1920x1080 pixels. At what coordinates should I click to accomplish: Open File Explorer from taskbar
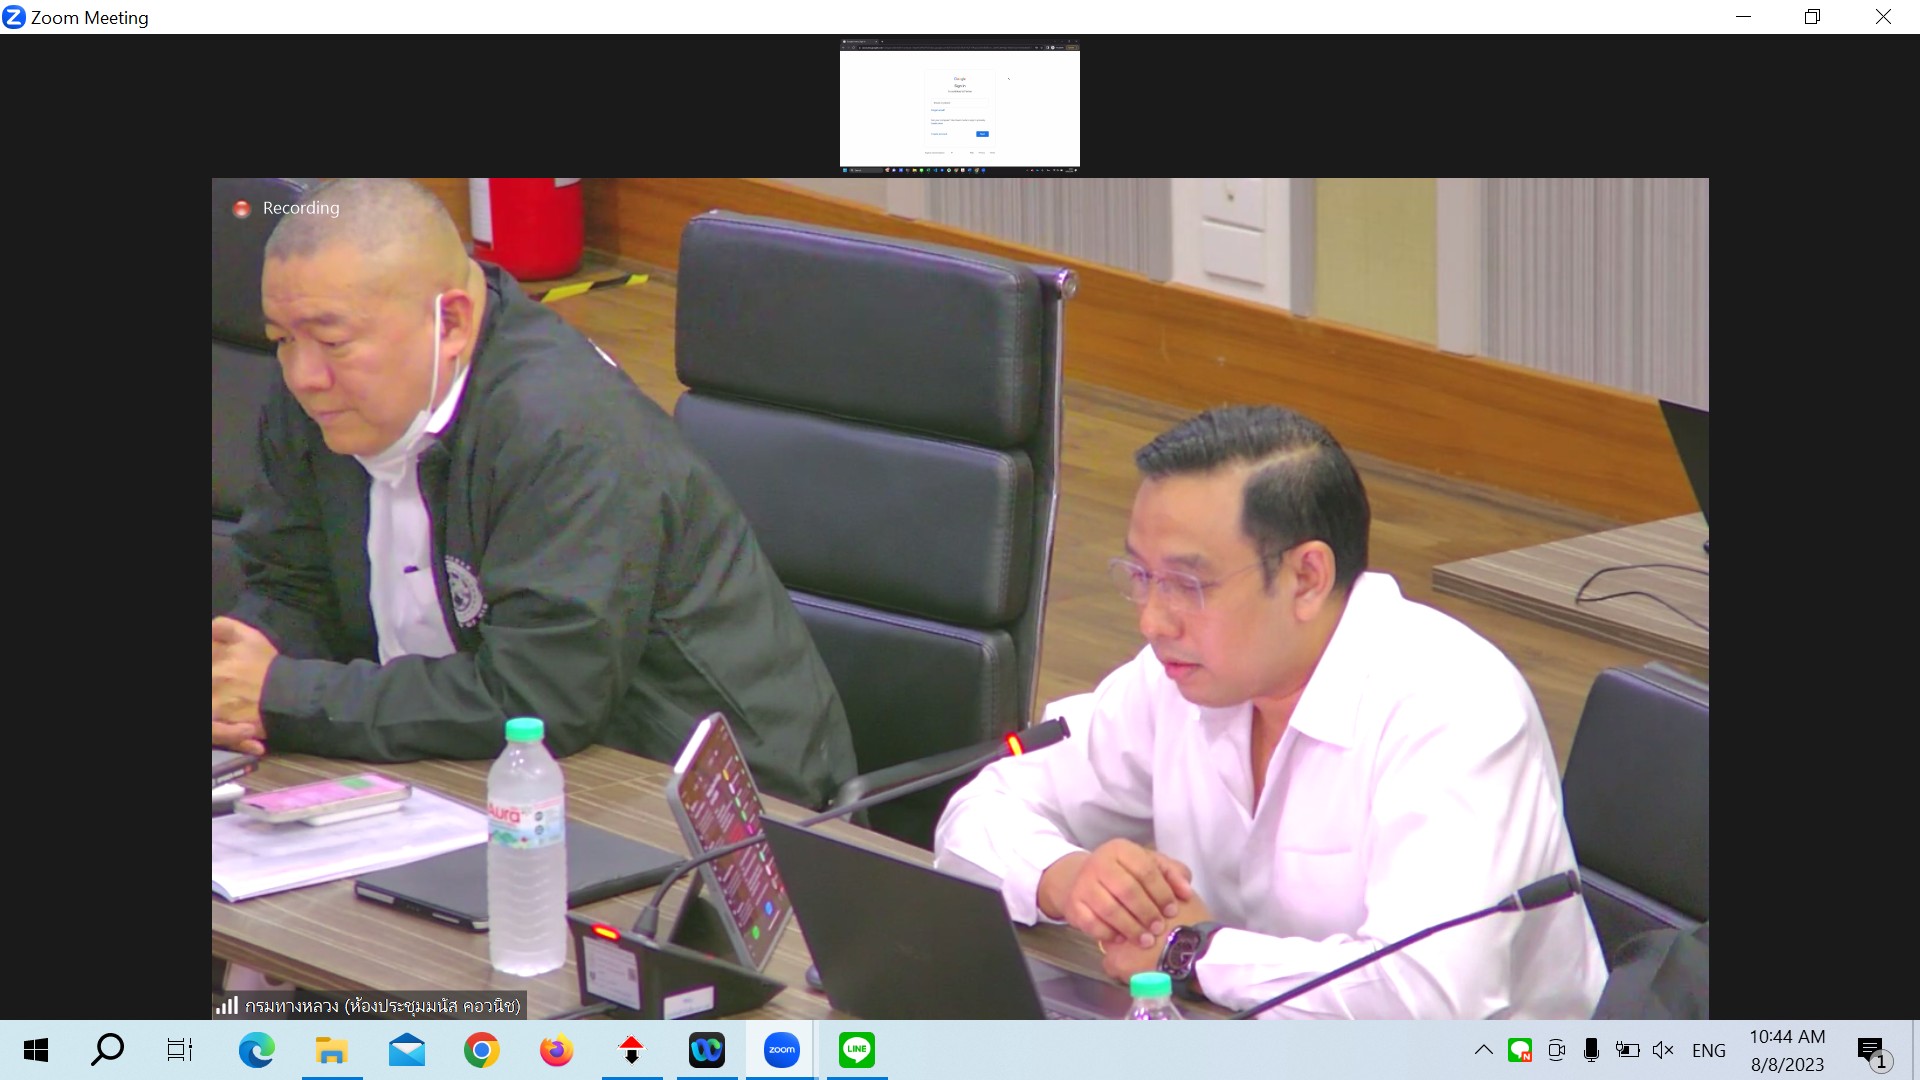(x=331, y=1050)
